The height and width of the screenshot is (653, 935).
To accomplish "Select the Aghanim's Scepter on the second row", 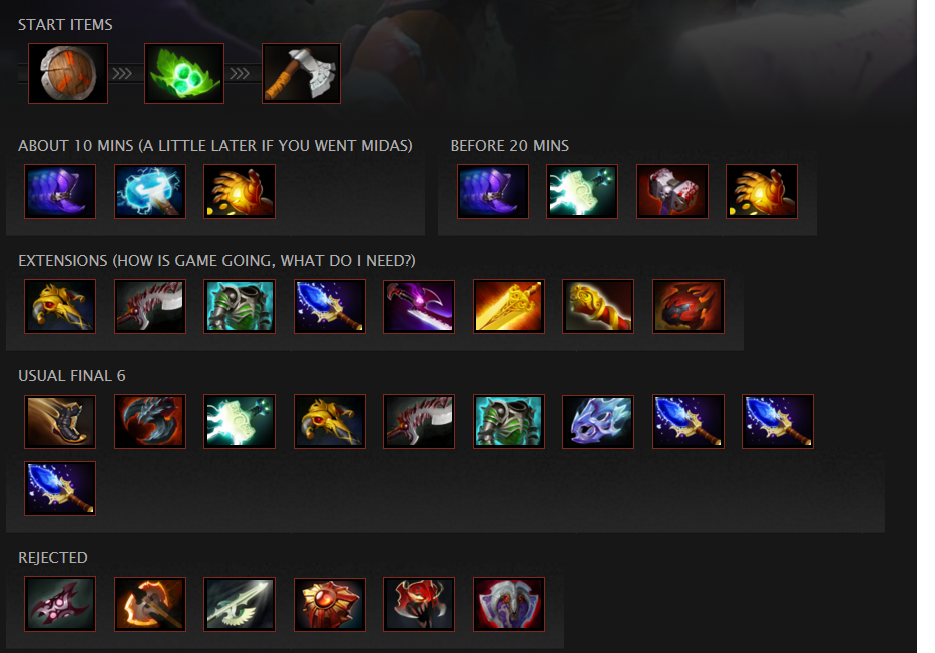I will [60, 488].
